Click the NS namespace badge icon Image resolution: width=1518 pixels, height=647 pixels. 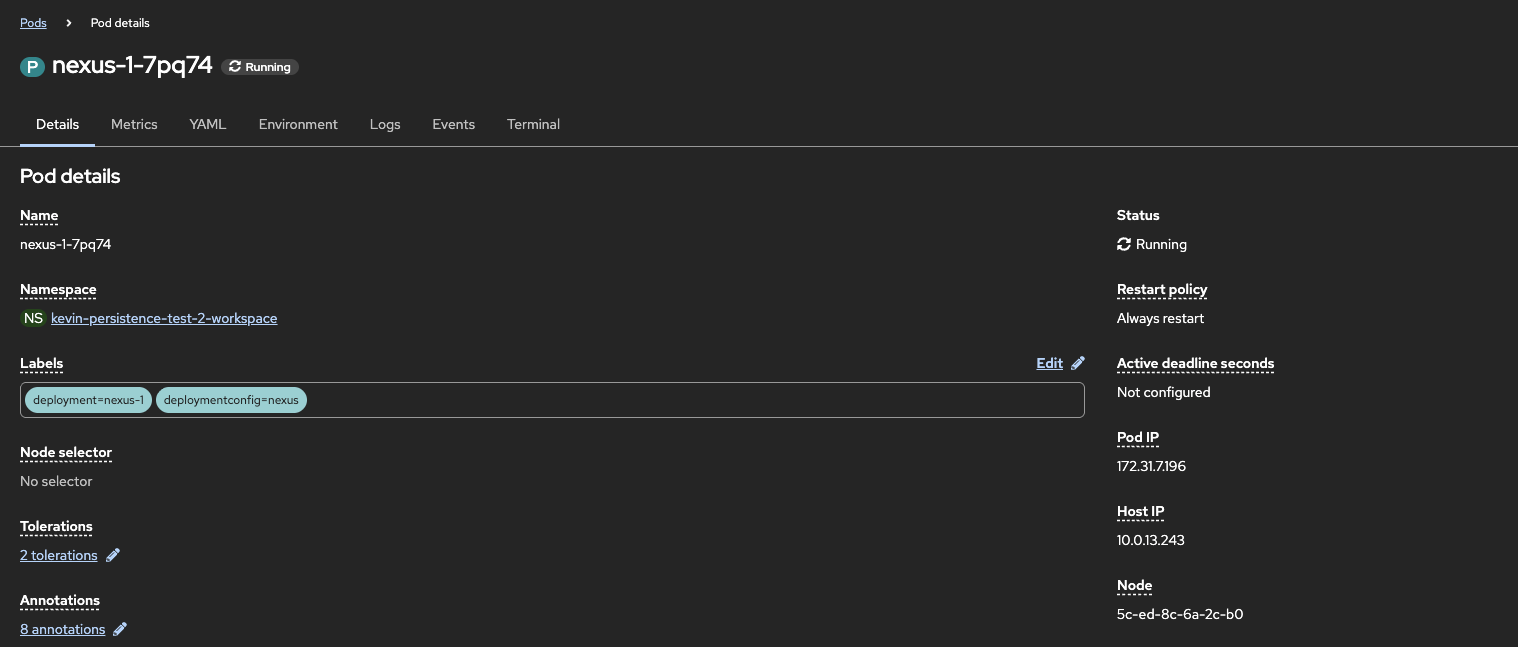[34, 318]
